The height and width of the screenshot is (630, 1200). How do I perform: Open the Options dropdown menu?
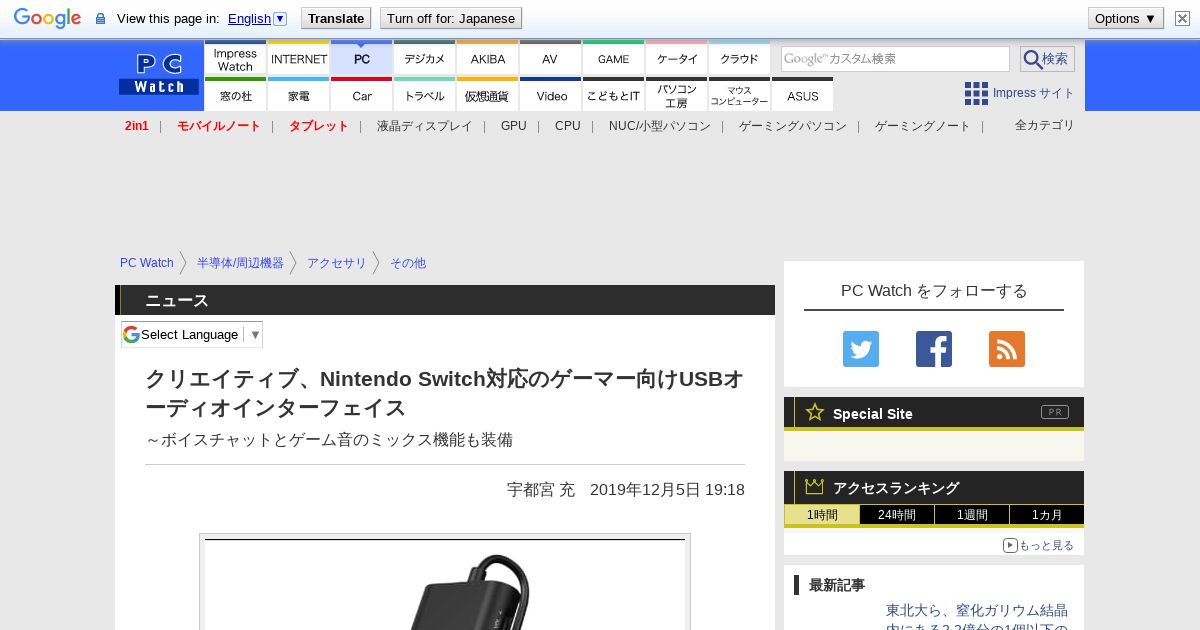point(1125,18)
